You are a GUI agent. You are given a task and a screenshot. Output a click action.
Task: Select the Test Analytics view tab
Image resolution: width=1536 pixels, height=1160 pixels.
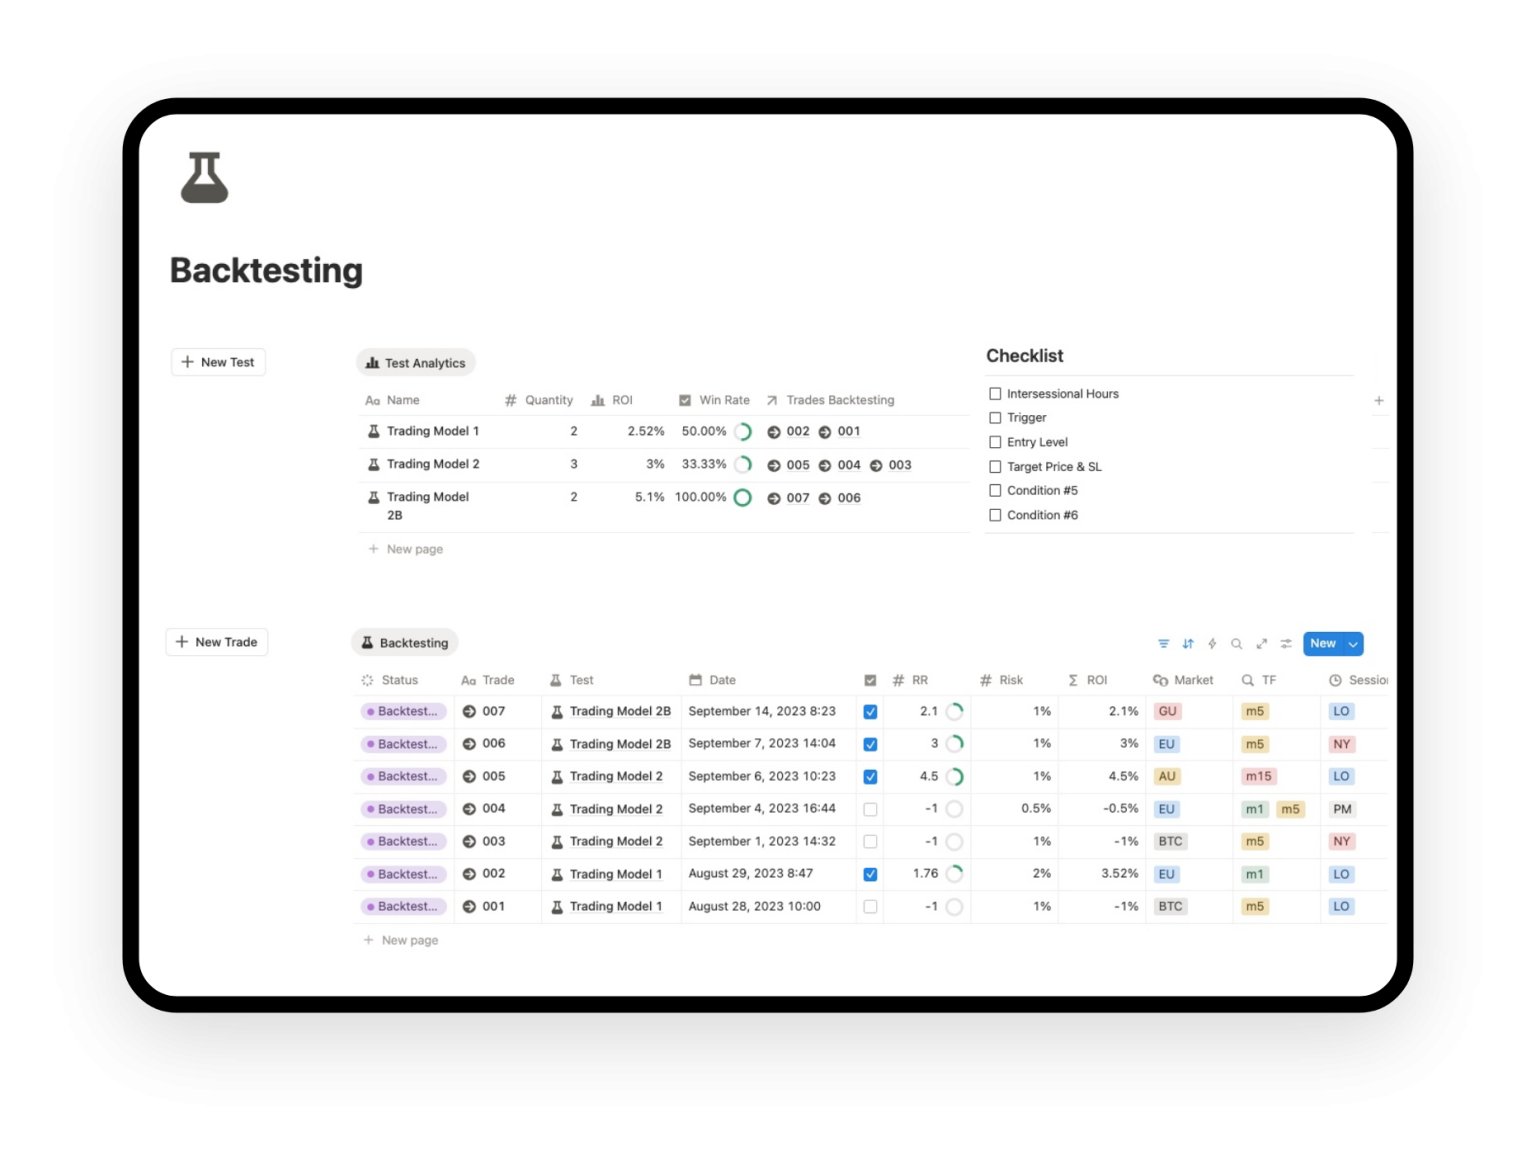pyautogui.click(x=415, y=363)
